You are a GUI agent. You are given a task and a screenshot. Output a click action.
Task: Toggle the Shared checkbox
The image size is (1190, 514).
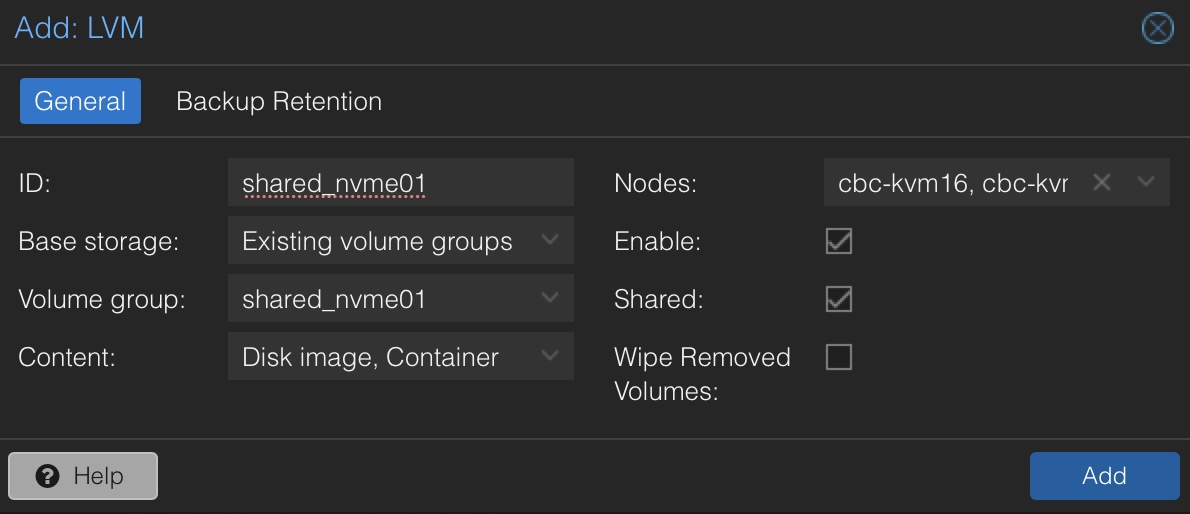coord(838,299)
